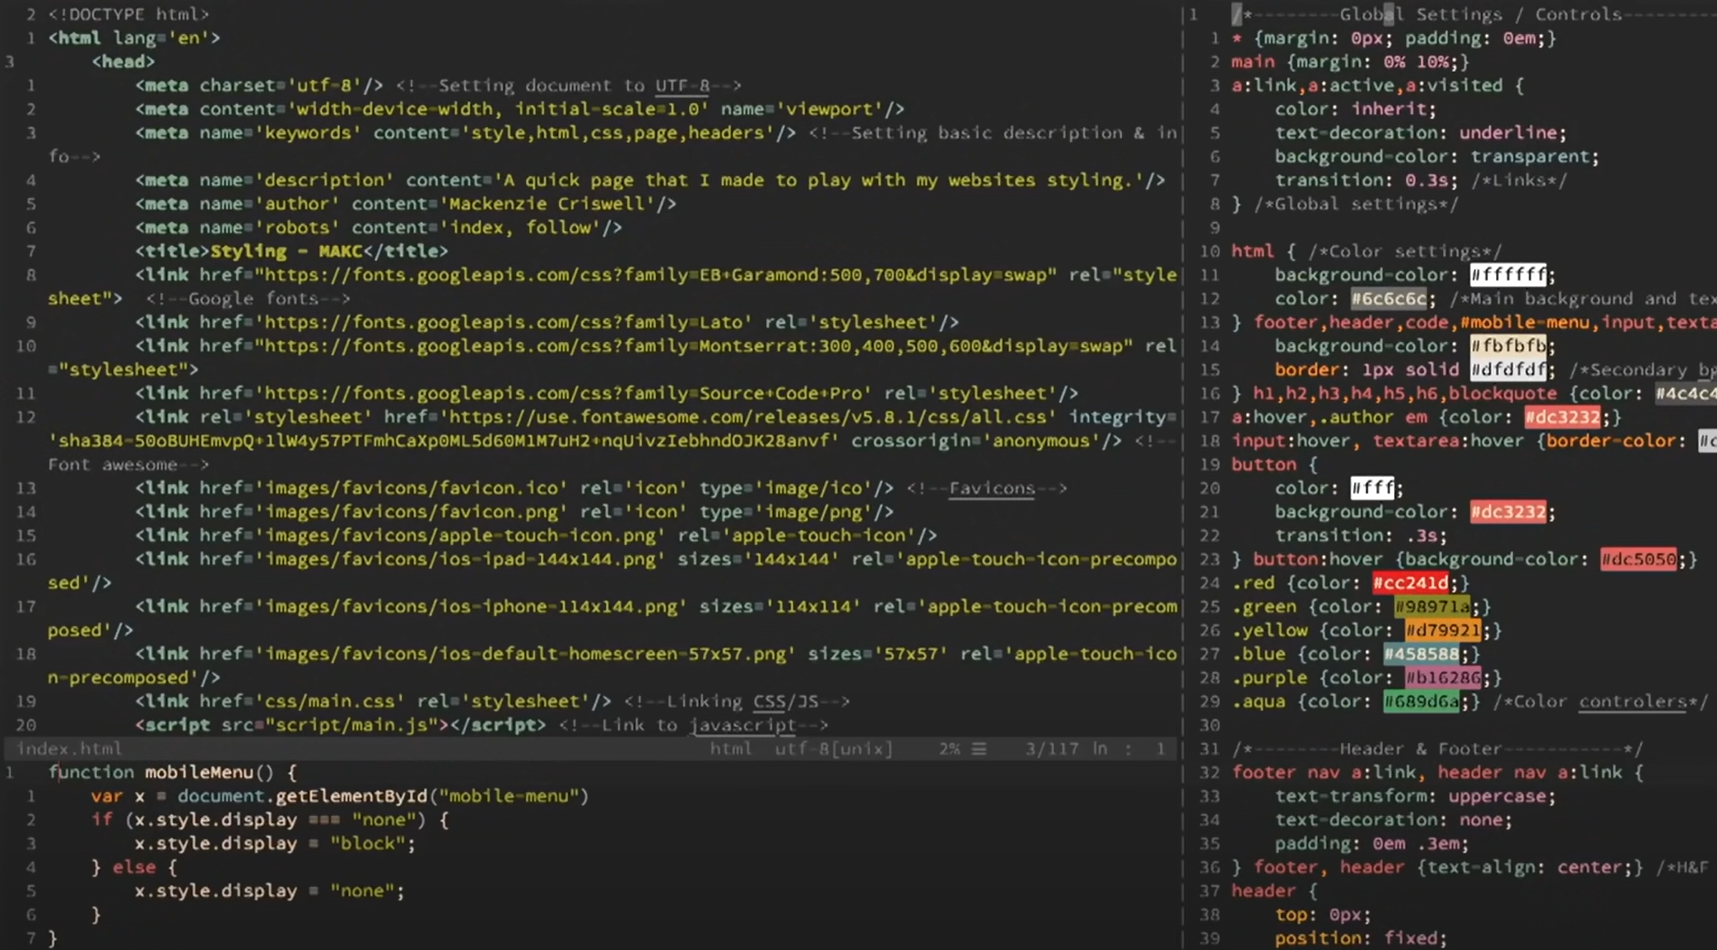
Task: Click the <head> tag
Action: [x=123, y=62]
